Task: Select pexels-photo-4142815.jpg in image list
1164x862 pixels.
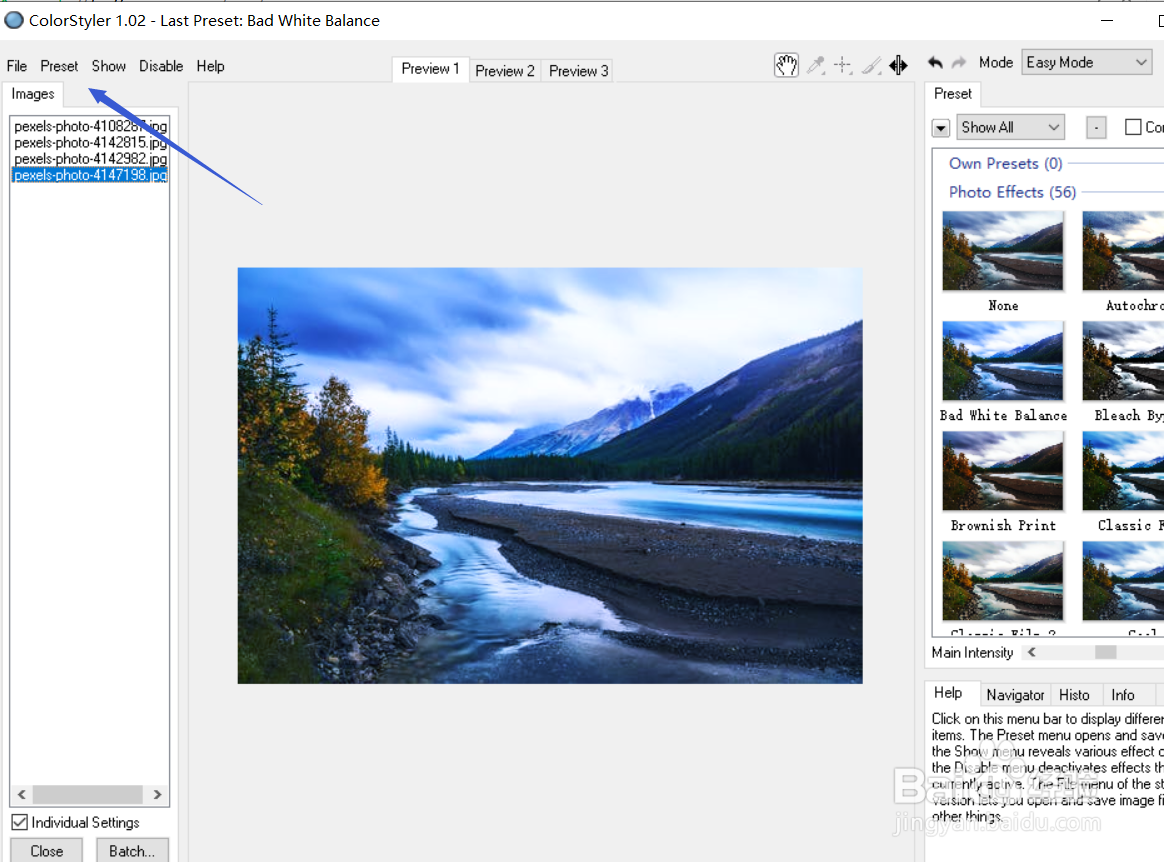Action: [90, 143]
